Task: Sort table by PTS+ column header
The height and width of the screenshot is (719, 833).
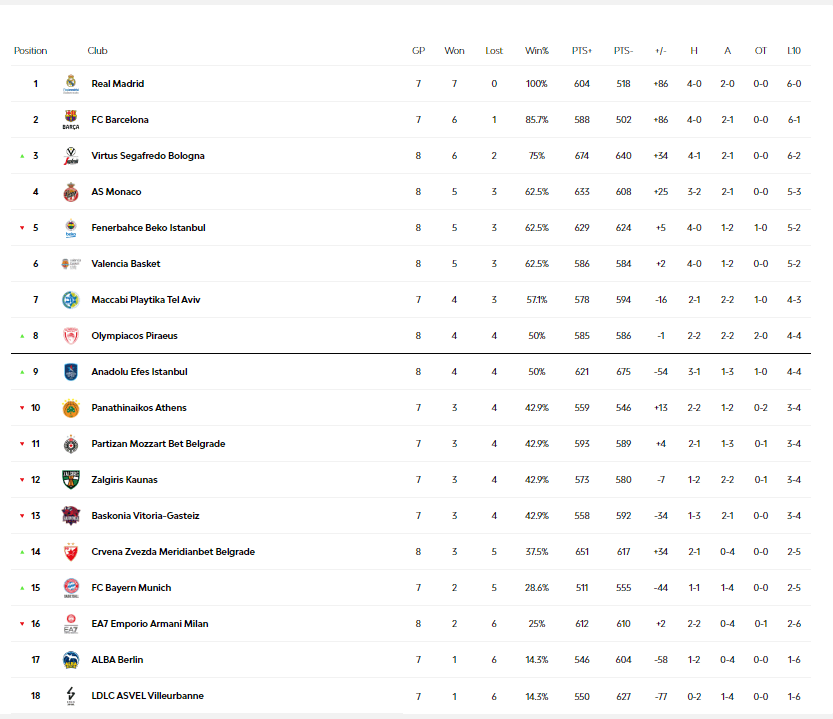Action: (582, 51)
